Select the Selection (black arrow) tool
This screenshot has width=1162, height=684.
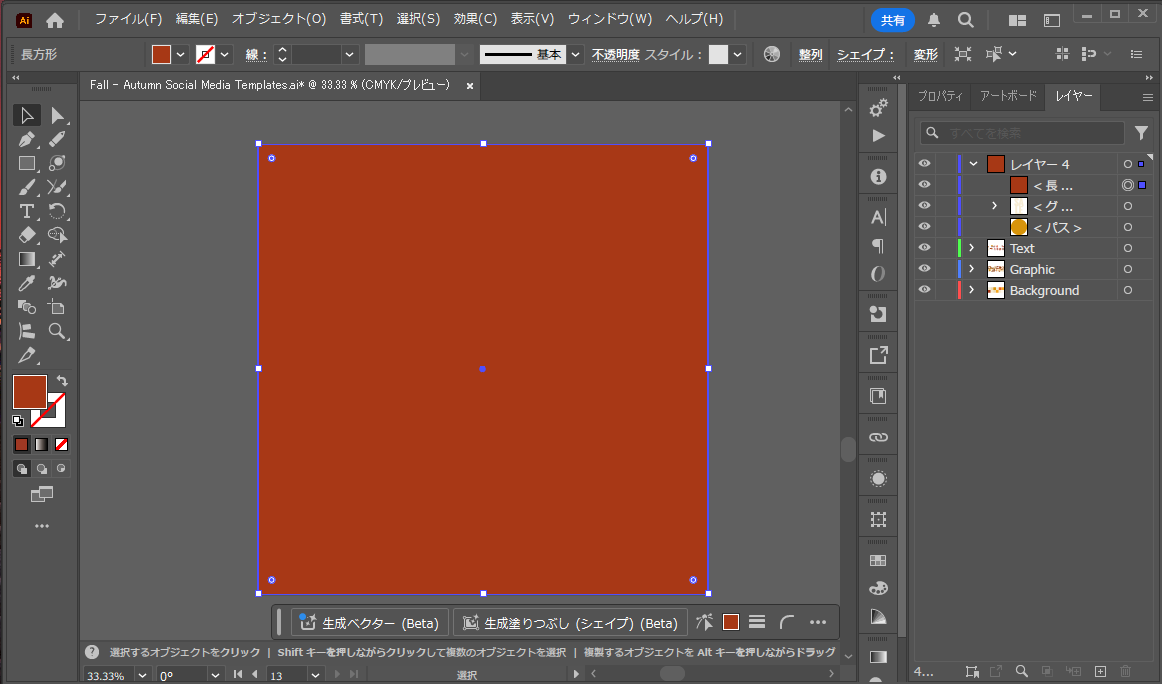tap(27, 115)
